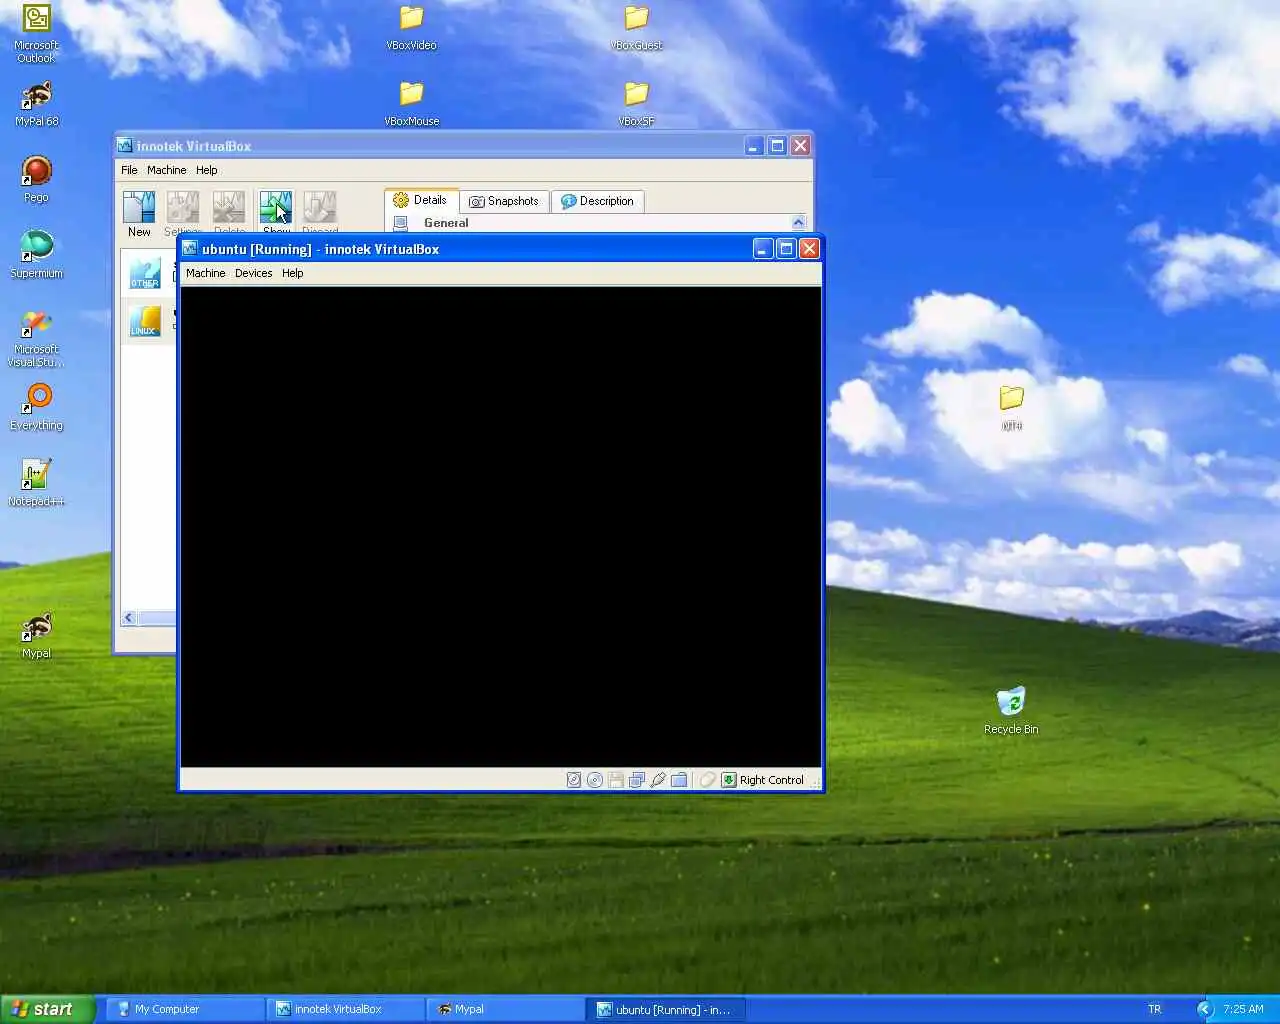Click the Right Control host key label
1280x1024 pixels.
(x=771, y=780)
